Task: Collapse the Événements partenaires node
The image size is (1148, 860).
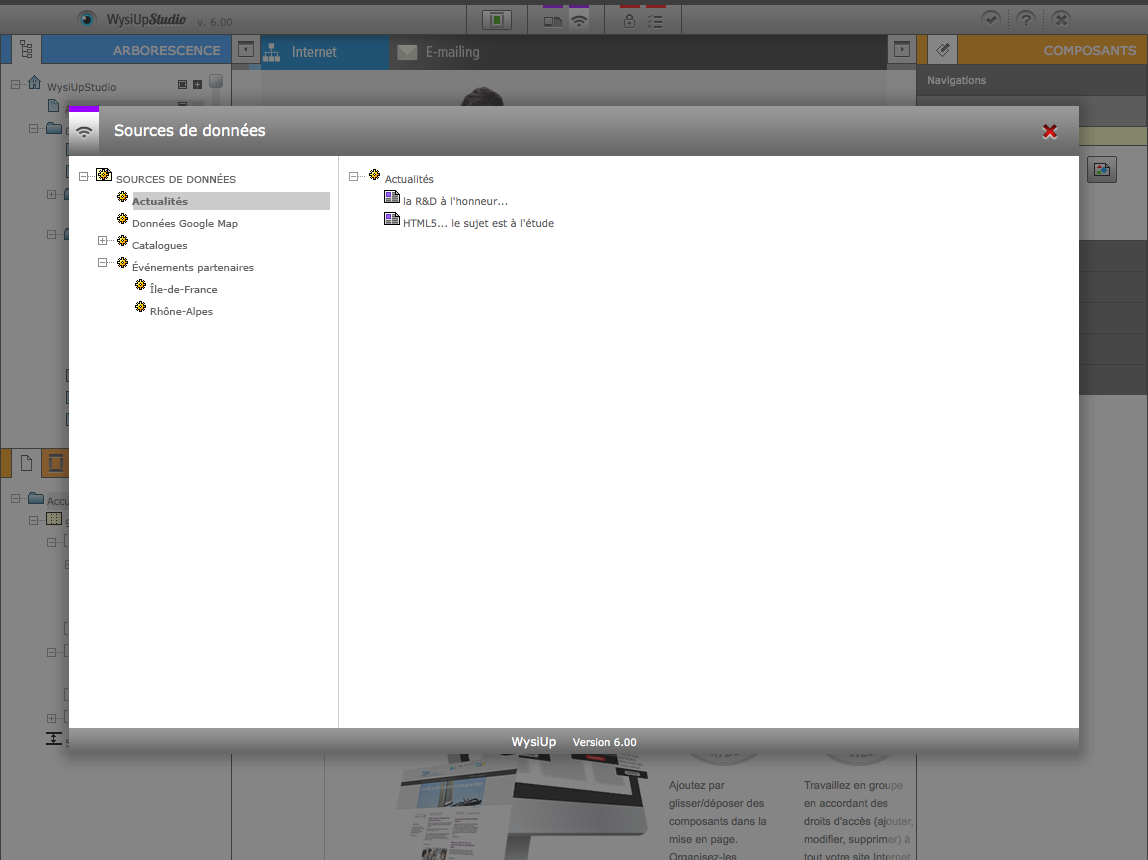Action: click(x=102, y=263)
